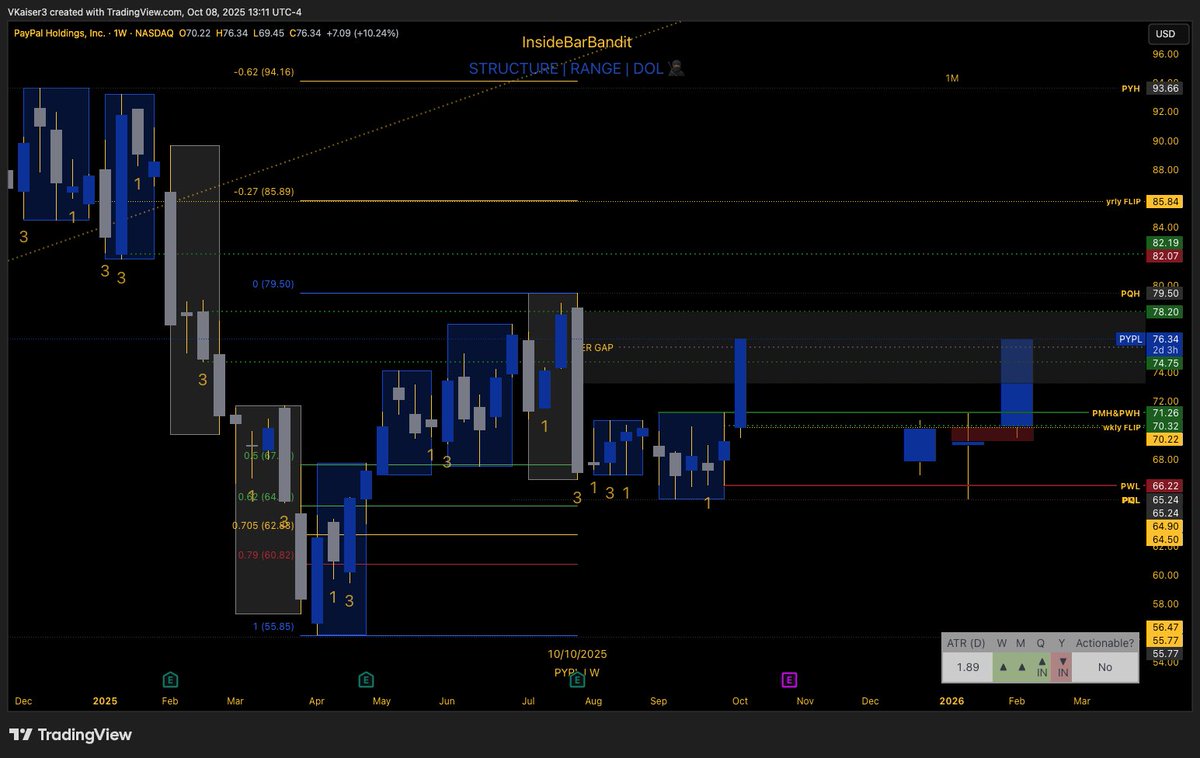
Task: Click the yellow 64.50 price label
Action: (1165, 540)
